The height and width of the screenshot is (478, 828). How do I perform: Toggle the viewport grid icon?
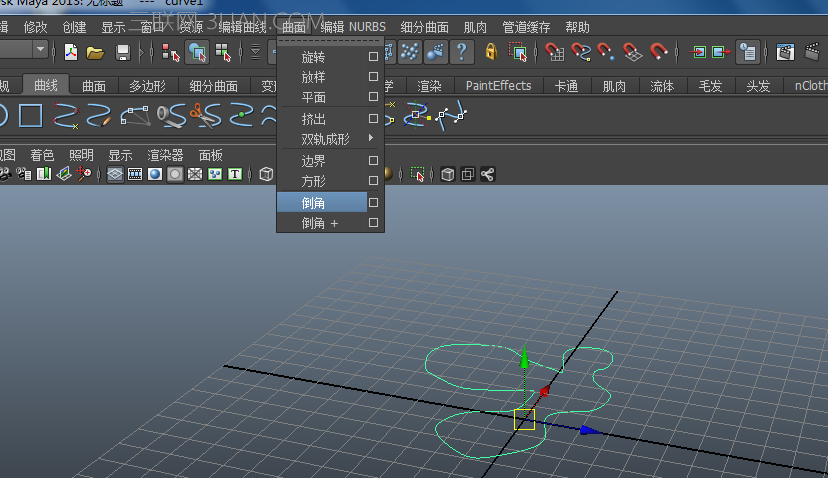click(115, 174)
